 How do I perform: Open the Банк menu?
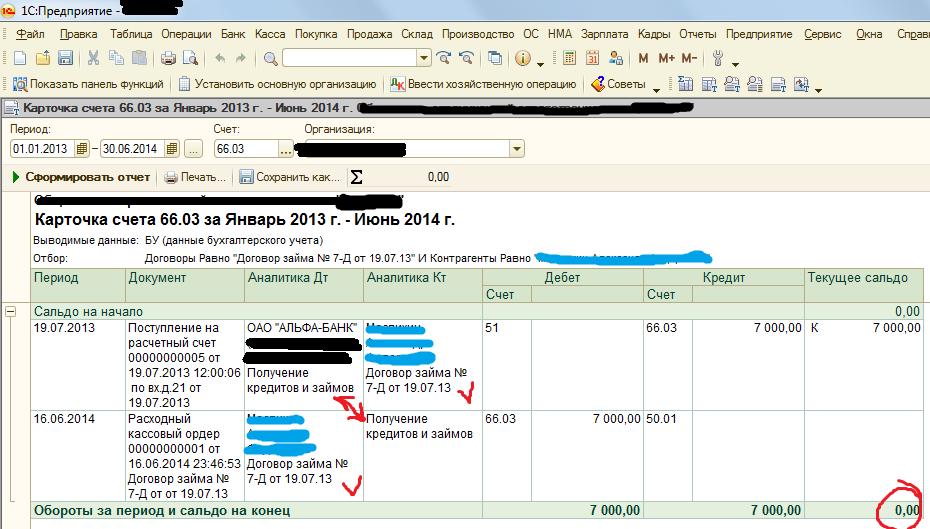point(232,34)
